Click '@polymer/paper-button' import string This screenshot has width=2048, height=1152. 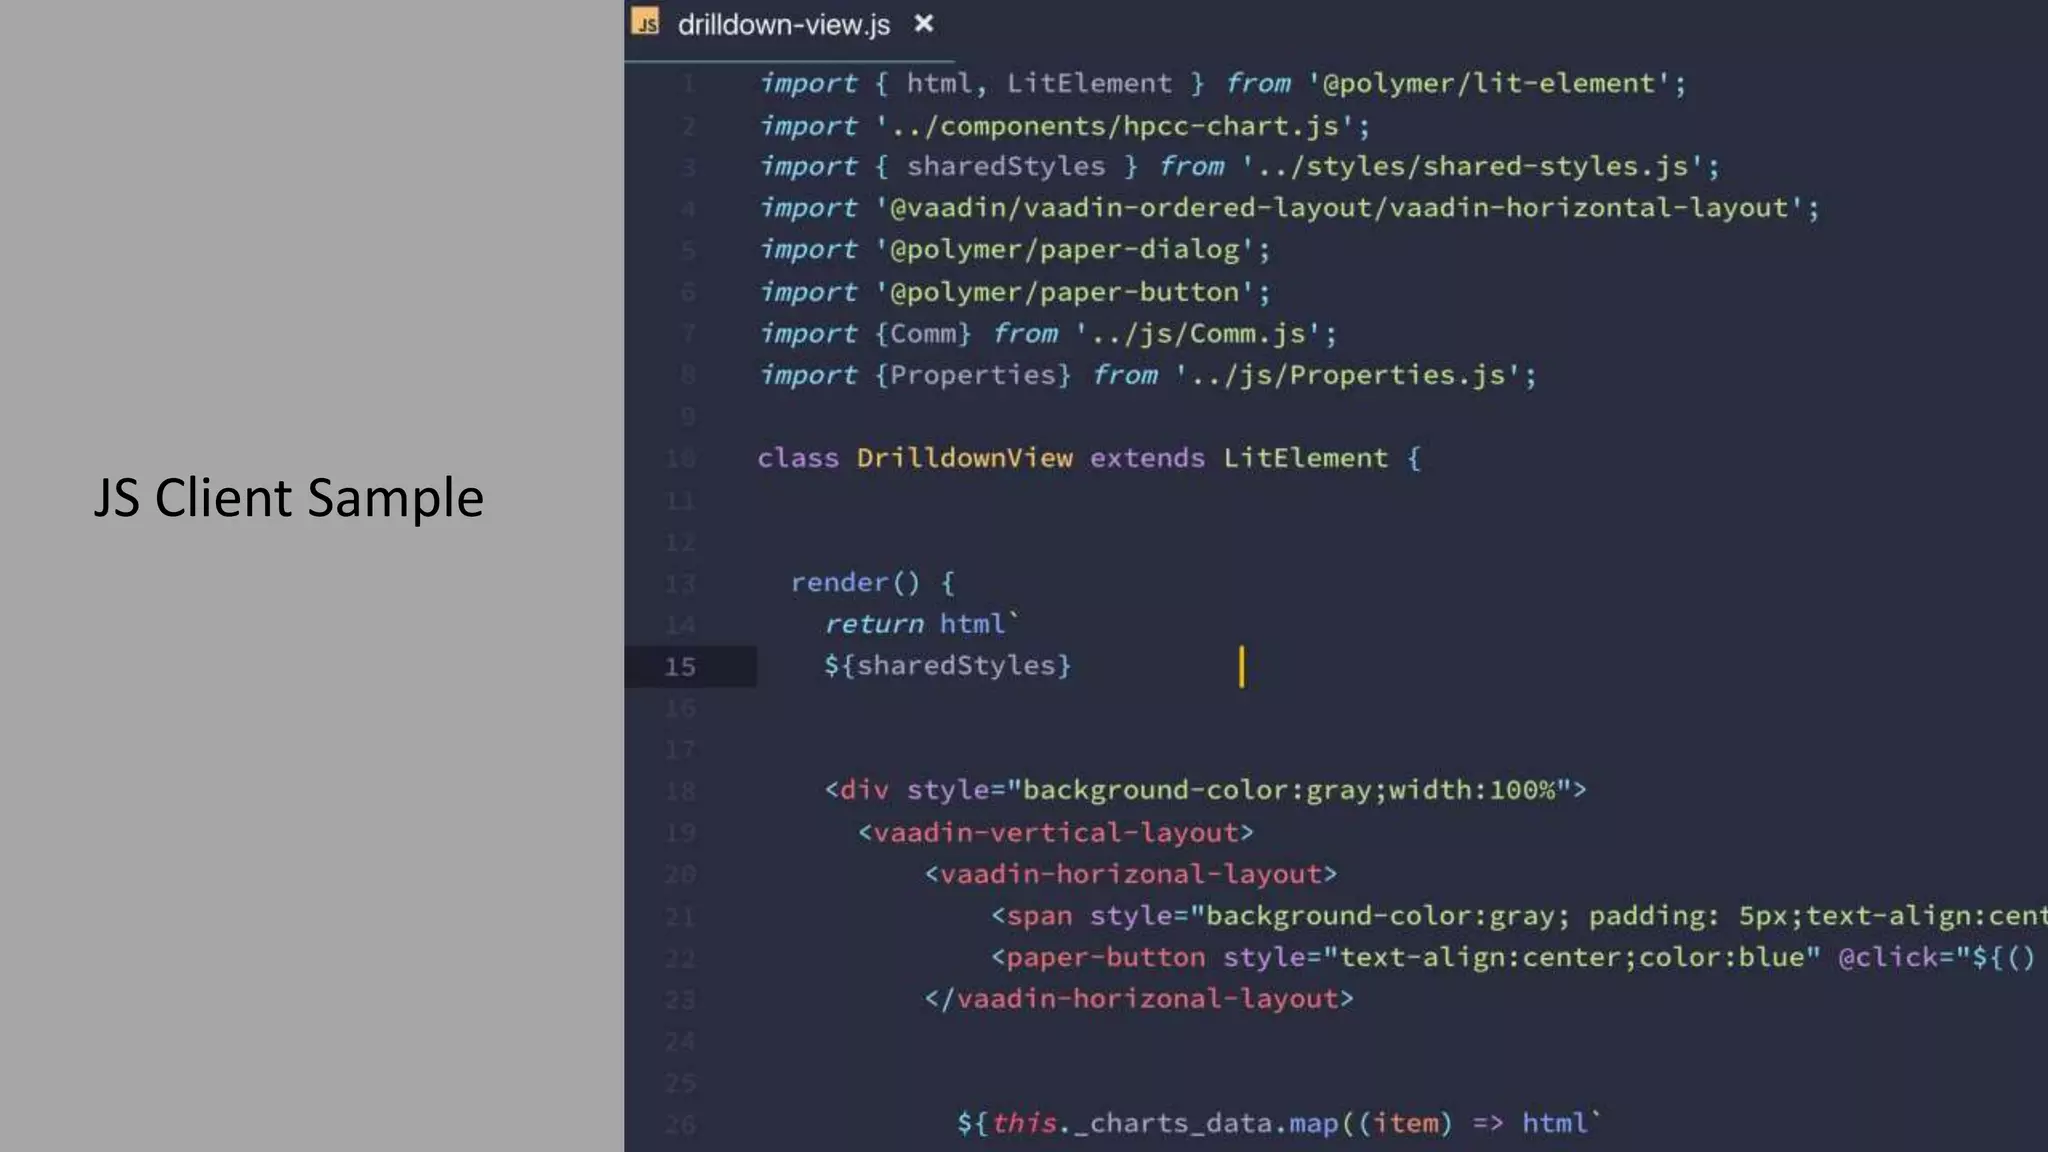point(1064,293)
